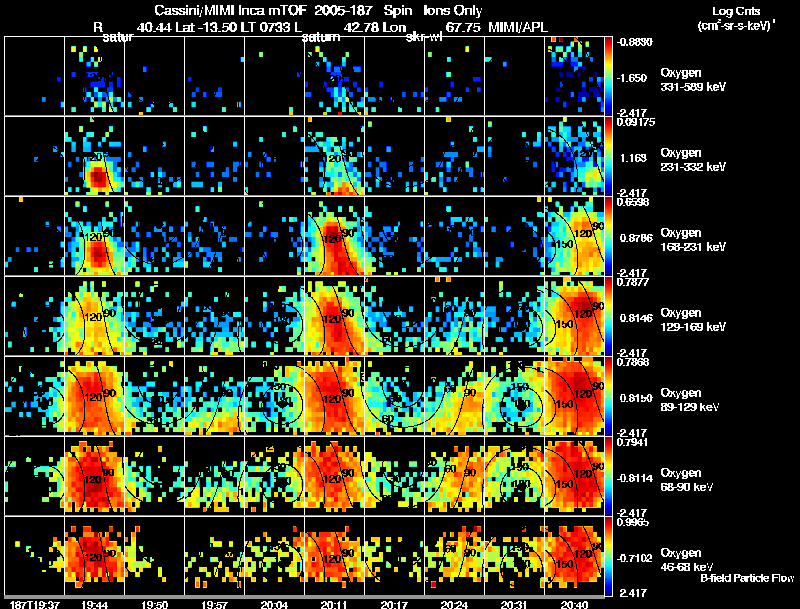
Task: Open the 20:40 panel in Oxygen 129-169 keV row
Action: (x=574, y=316)
